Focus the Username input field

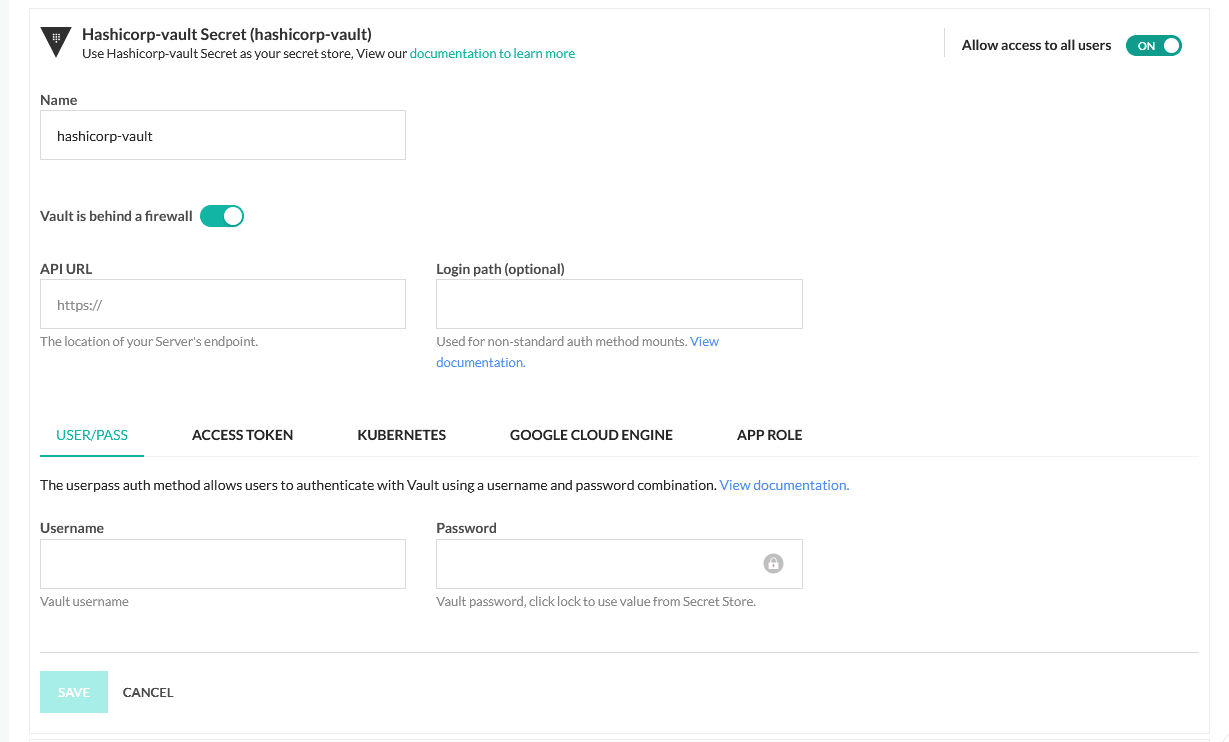click(223, 564)
